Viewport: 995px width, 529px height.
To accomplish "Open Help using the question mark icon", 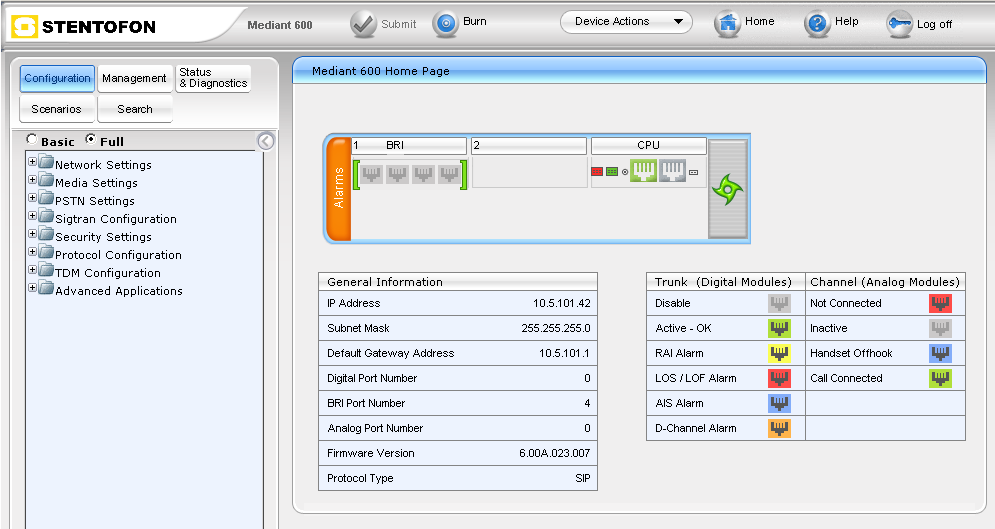I will 817,23.
